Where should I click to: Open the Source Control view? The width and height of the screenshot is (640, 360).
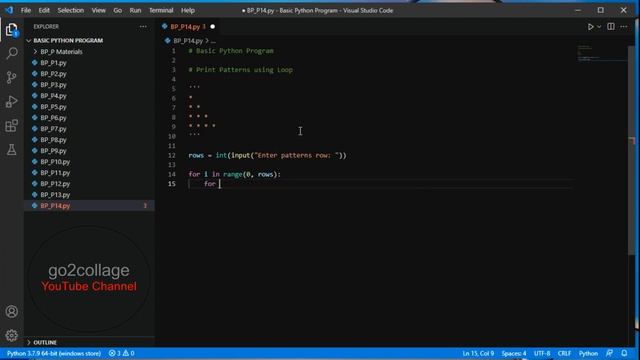pos(12,77)
